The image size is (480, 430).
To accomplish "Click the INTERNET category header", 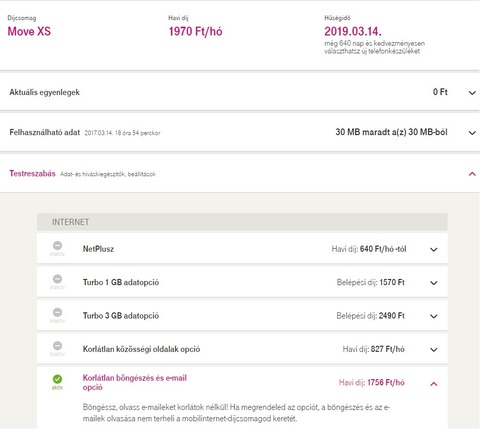I will coord(242,222).
